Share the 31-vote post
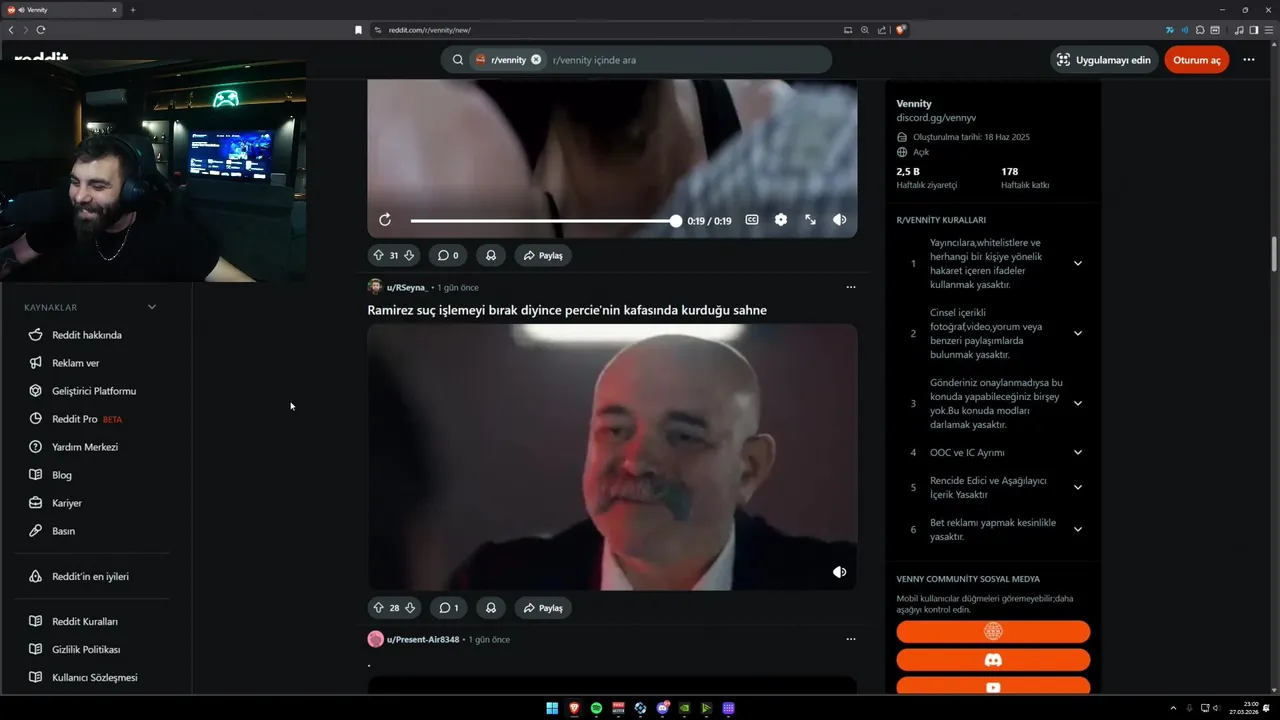1280x720 pixels. (543, 255)
